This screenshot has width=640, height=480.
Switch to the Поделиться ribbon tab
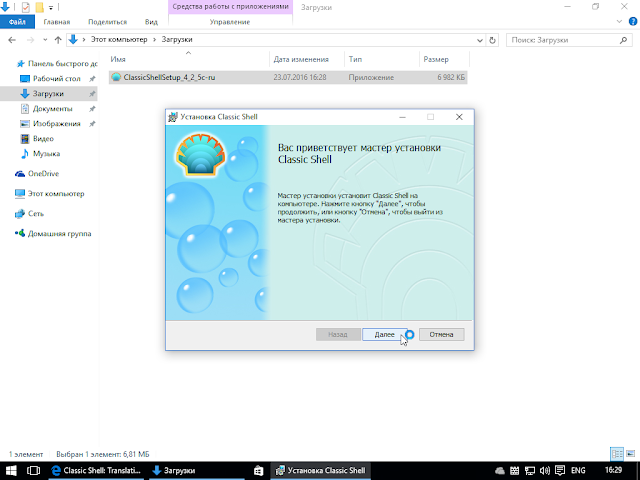coord(107,22)
